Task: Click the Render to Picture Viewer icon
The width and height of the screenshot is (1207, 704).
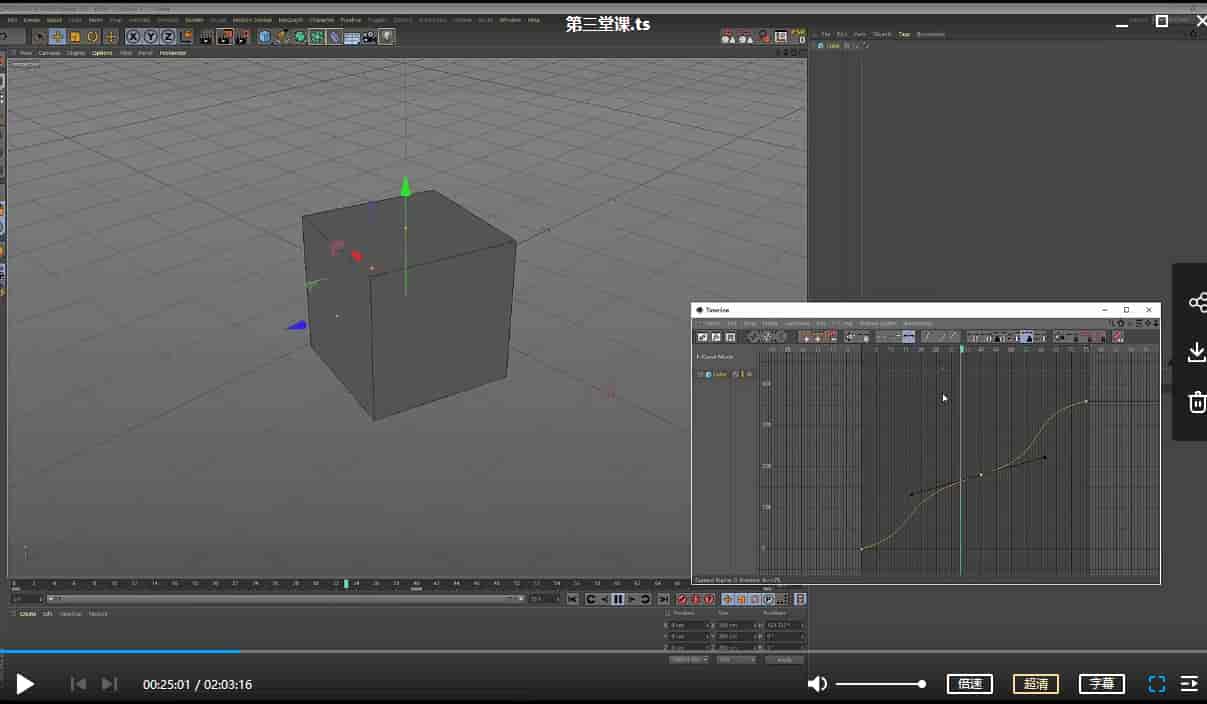Action: point(224,37)
